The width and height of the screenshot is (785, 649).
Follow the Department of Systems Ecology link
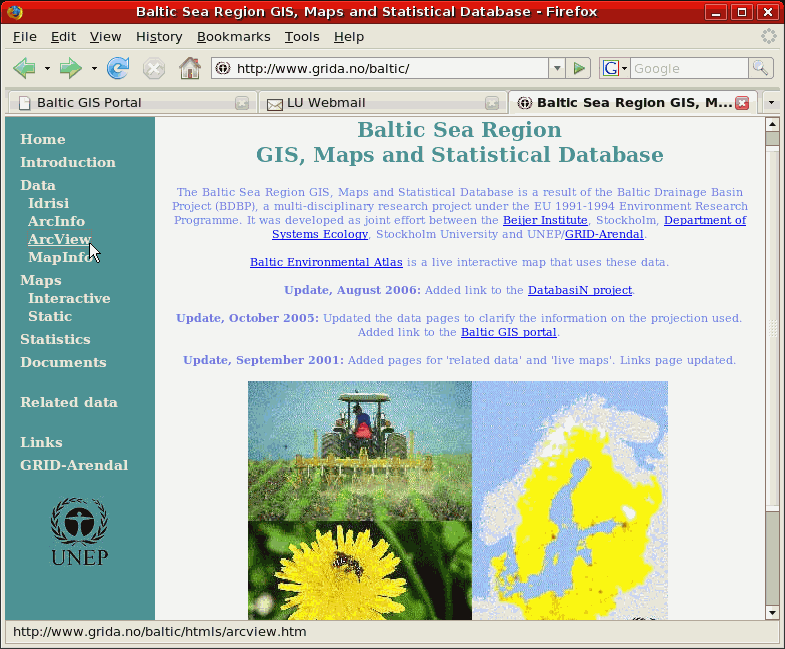pyautogui.click(x=320, y=234)
